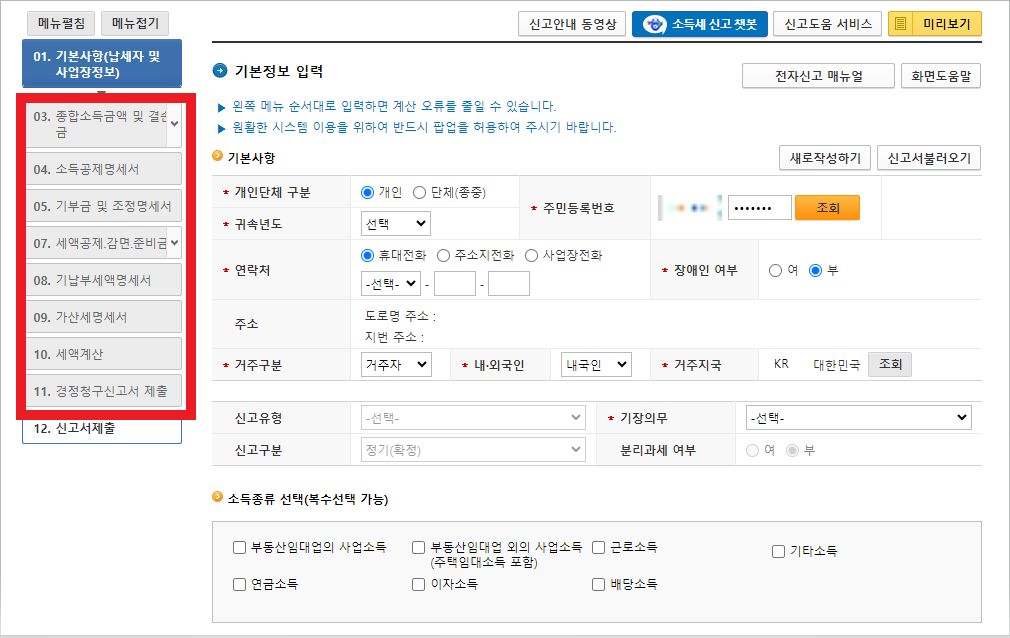
Task: Click the phone number input field
Action: (457, 283)
